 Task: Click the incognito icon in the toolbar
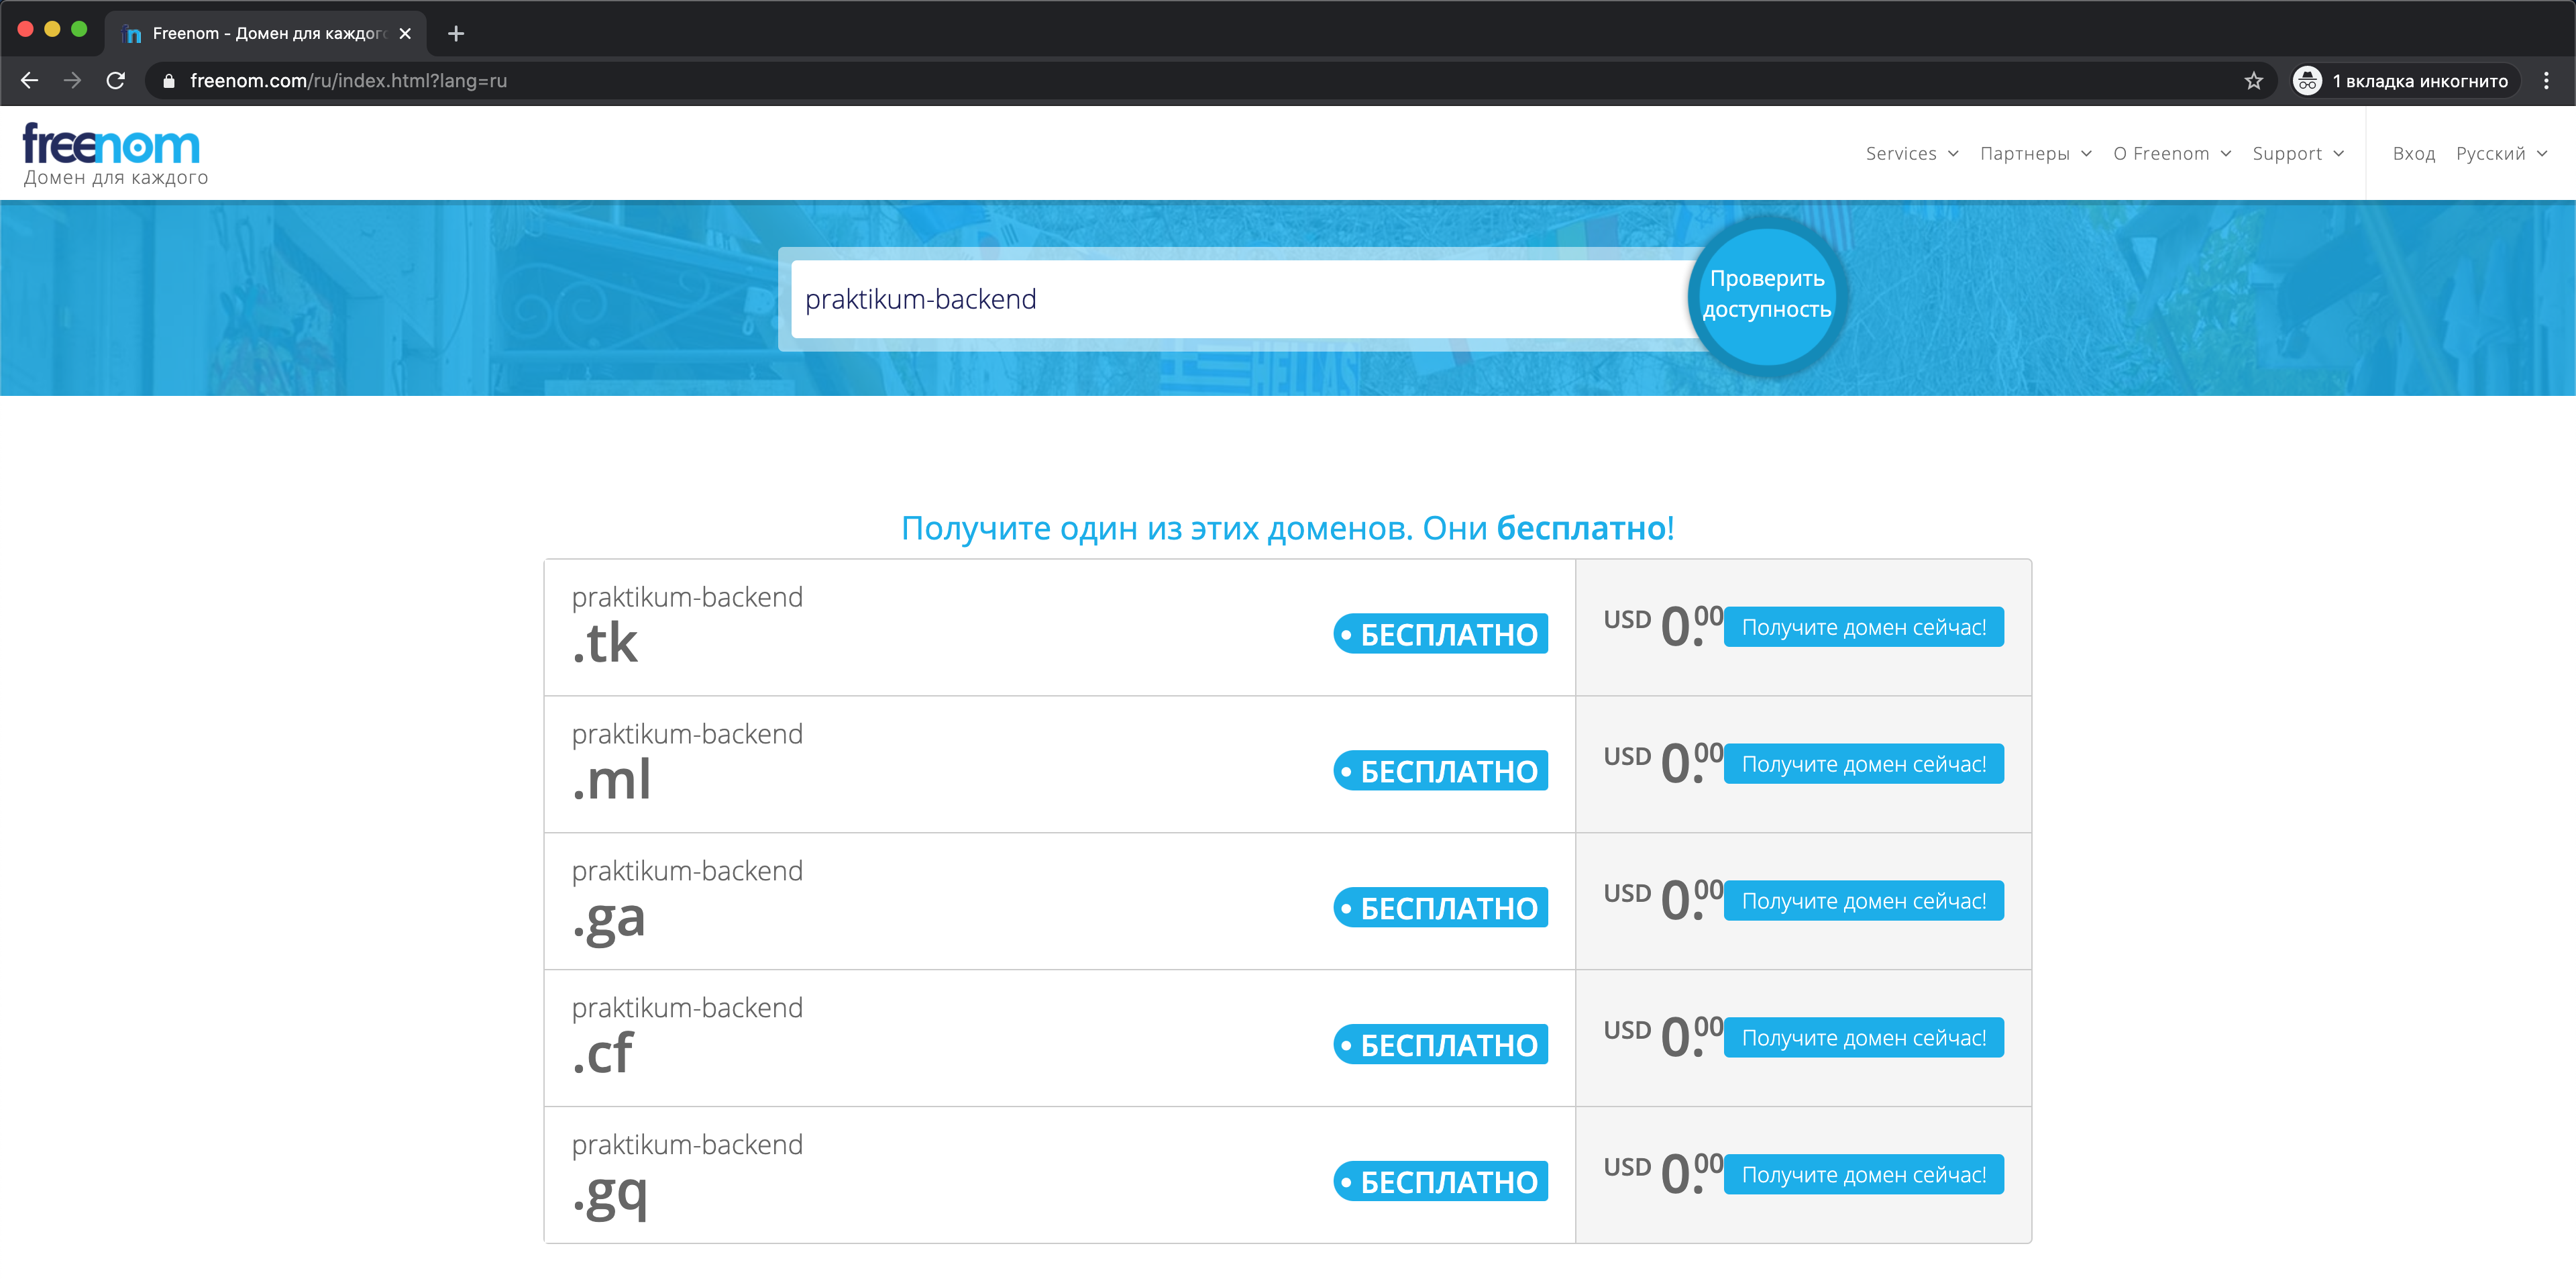point(2307,81)
